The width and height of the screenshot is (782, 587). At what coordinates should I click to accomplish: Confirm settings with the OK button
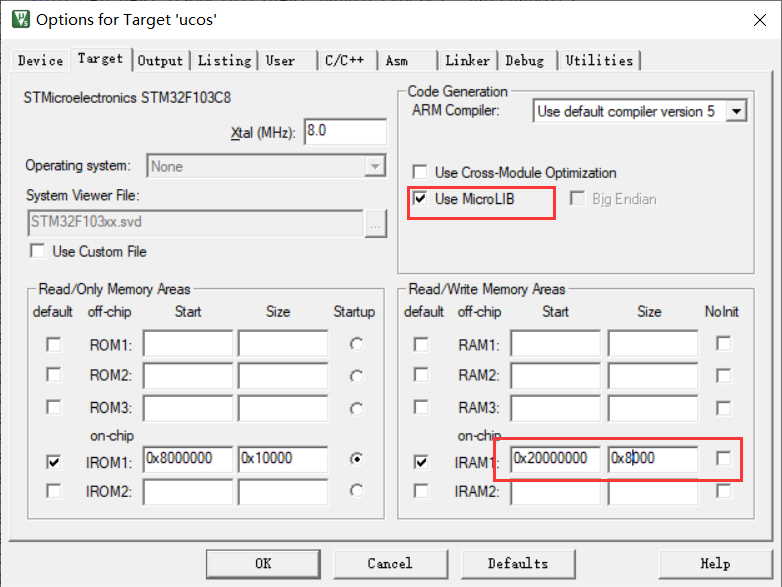[x=263, y=564]
